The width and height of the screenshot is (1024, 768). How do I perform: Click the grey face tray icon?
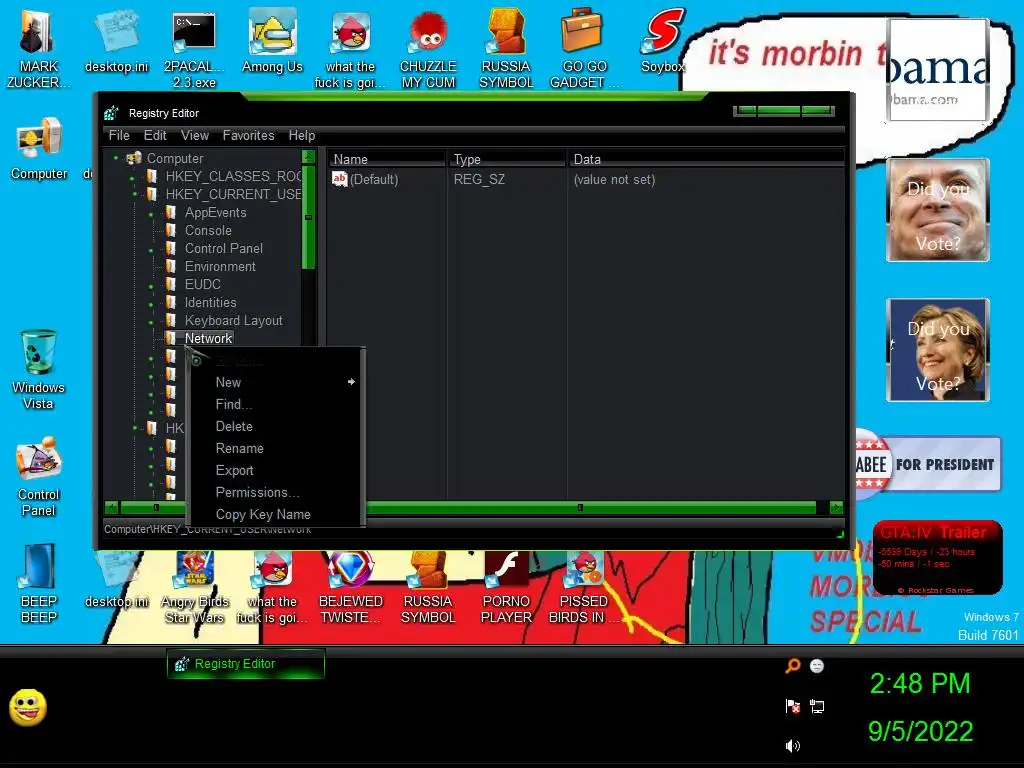click(817, 666)
